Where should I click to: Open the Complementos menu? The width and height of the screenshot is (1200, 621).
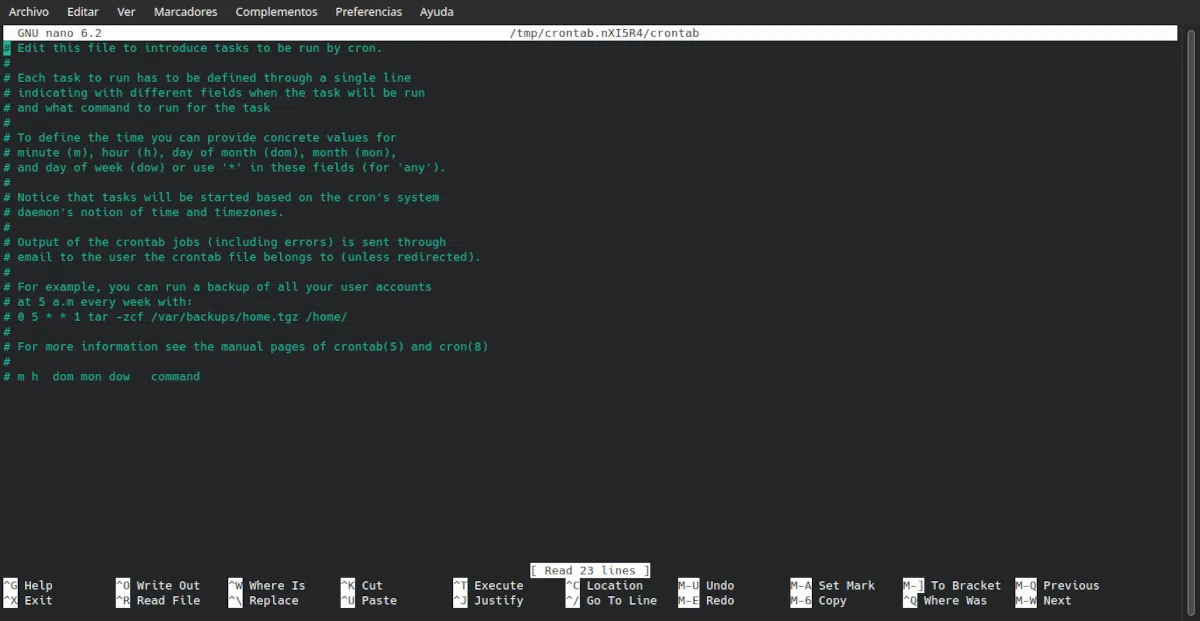tap(276, 12)
